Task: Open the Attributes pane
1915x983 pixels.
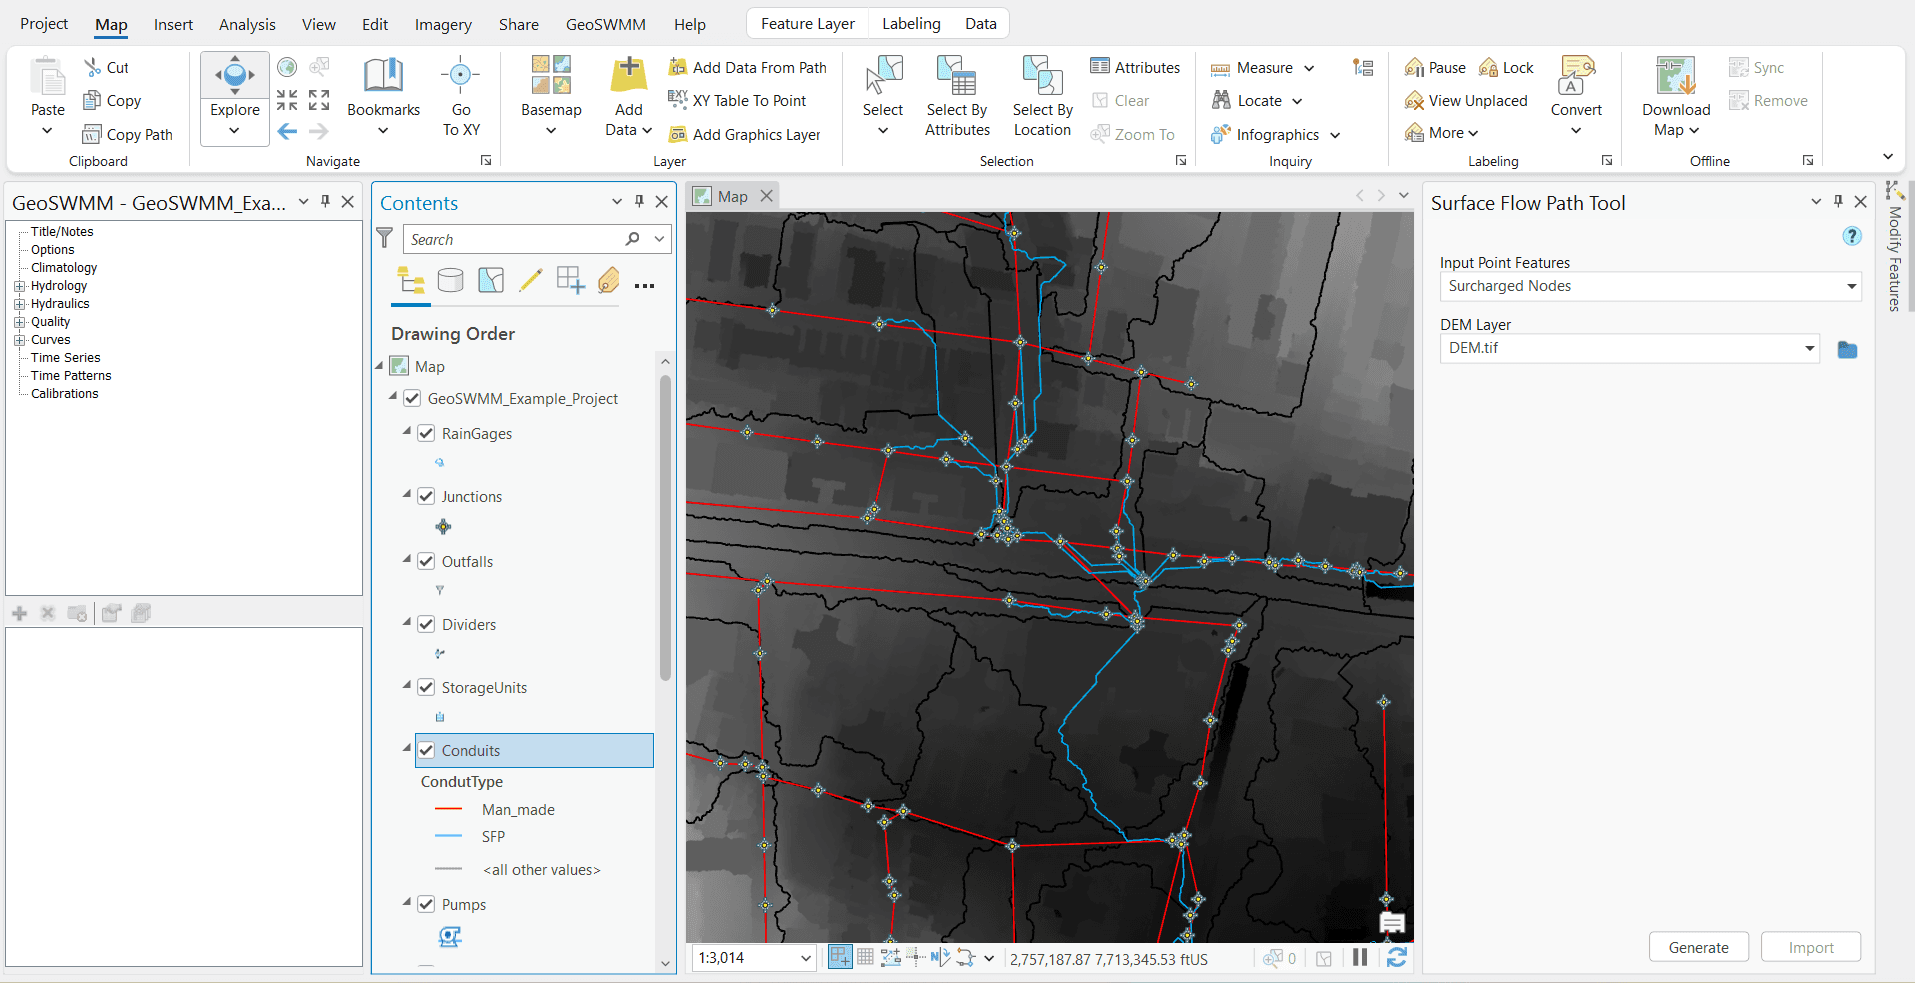Action: [x=1136, y=66]
